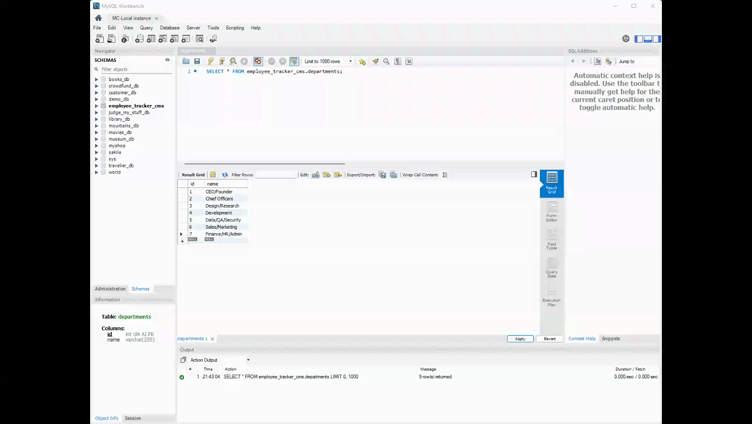This screenshot has height=424, width=752.
Task: Create a new view in active schema
Action: [163, 39]
